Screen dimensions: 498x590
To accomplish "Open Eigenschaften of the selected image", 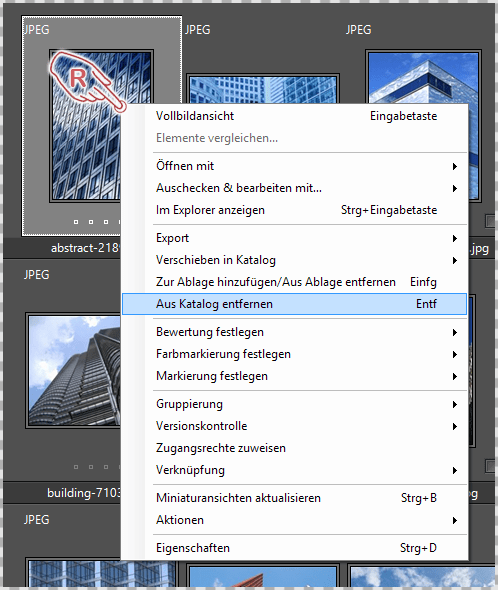I will (294, 548).
